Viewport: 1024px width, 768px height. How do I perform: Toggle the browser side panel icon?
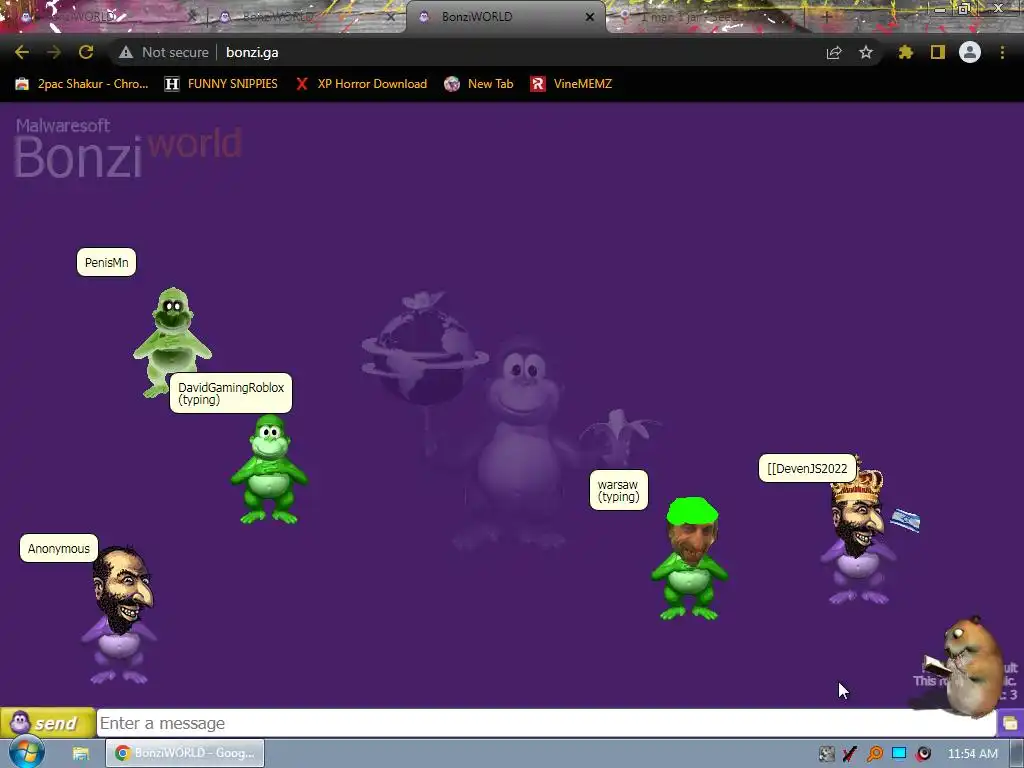[x=938, y=52]
